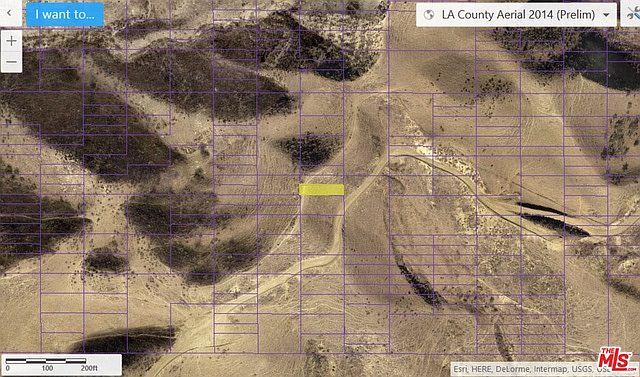This screenshot has width=640, height=377.
Task: Open the tools wrench-and-screwdriver icon
Action: coord(632,14)
